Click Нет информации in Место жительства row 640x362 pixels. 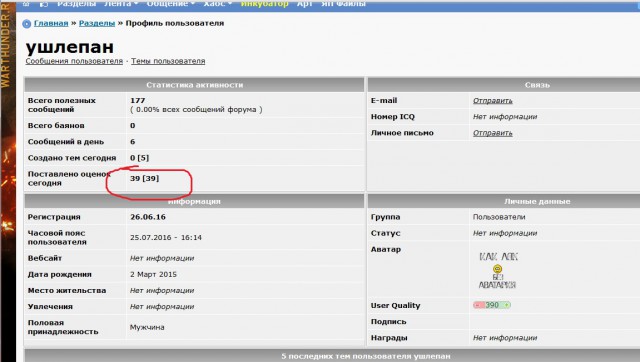[162, 291]
